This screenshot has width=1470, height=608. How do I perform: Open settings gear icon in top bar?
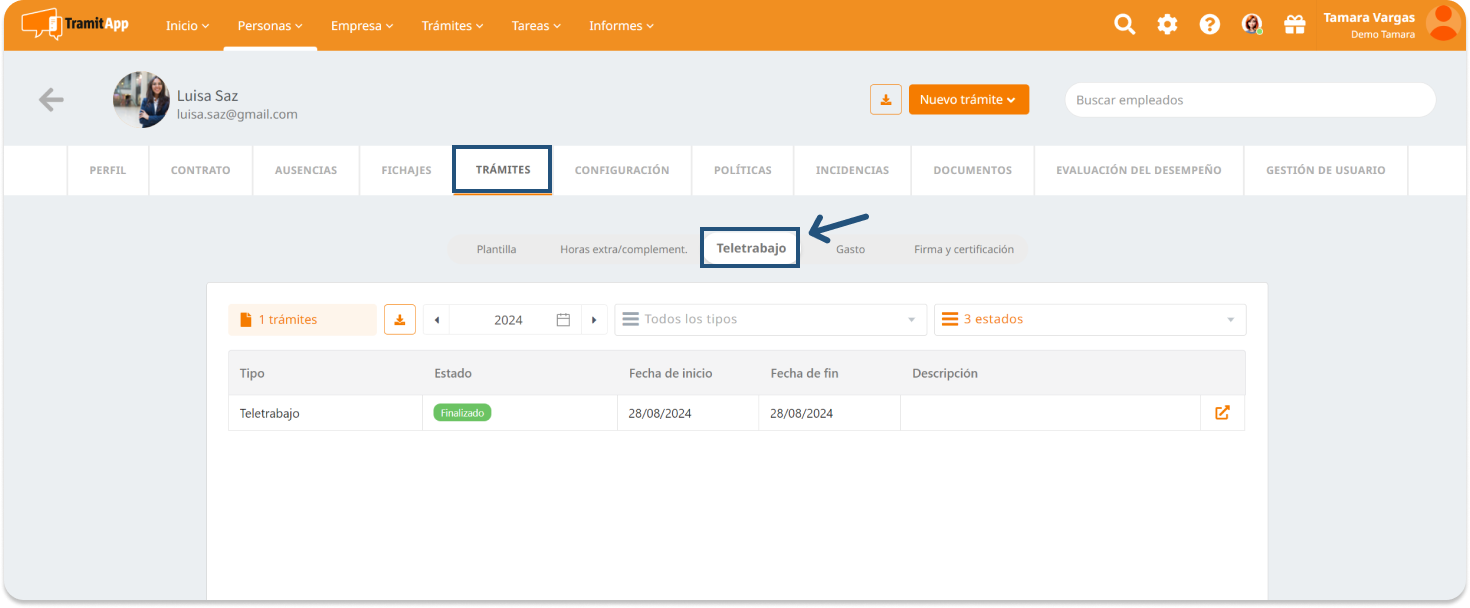(1167, 25)
